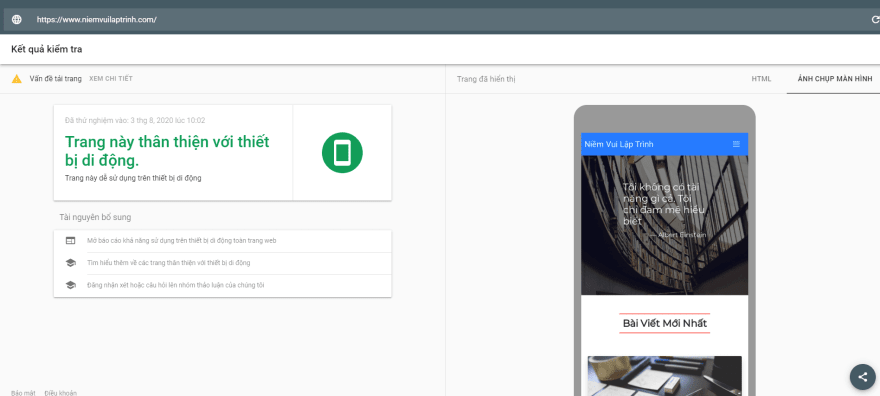The width and height of the screenshot is (880, 396).
Task: Click graduation cap icon beside 'Tìm hiểu thêm'
Action: pyautogui.click(x=71, y=263)
